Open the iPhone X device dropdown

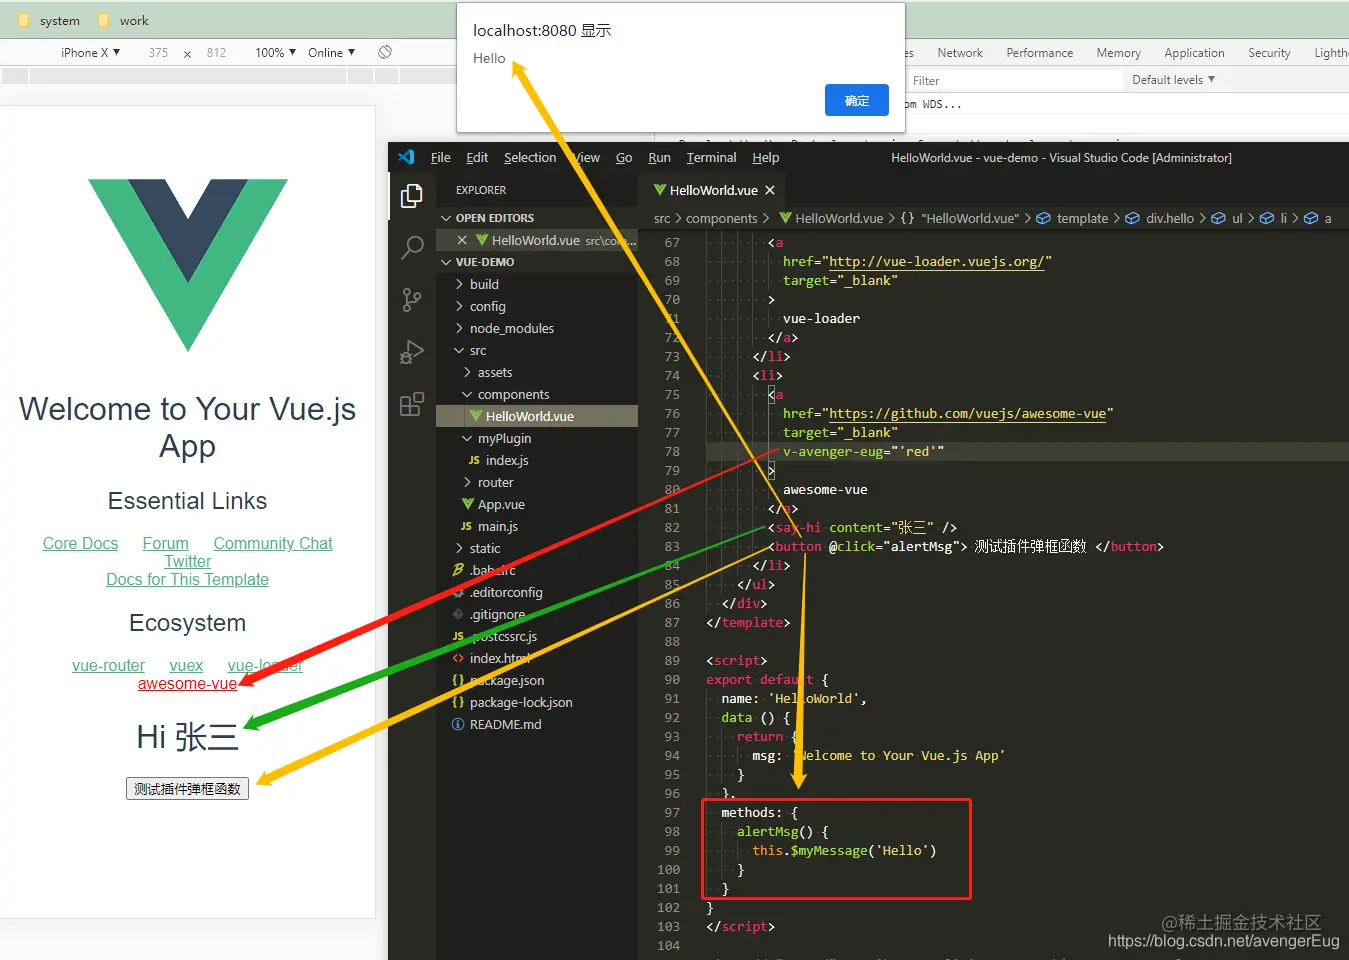click(x=90, y=52)
